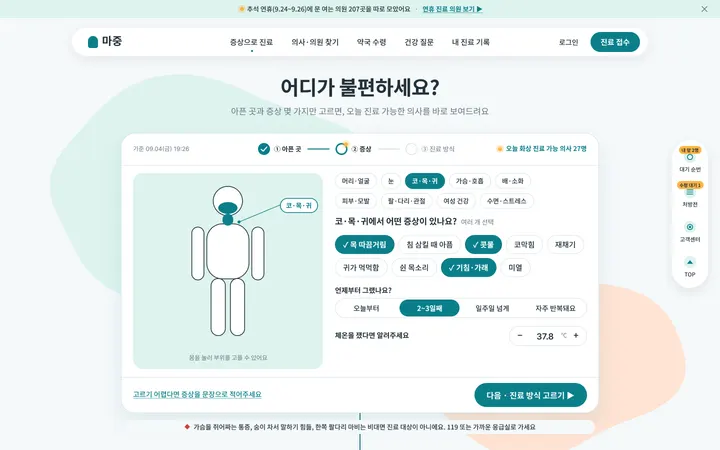Click the left leg of the body diagram
The image size is (720, 450).
[218, 307]
